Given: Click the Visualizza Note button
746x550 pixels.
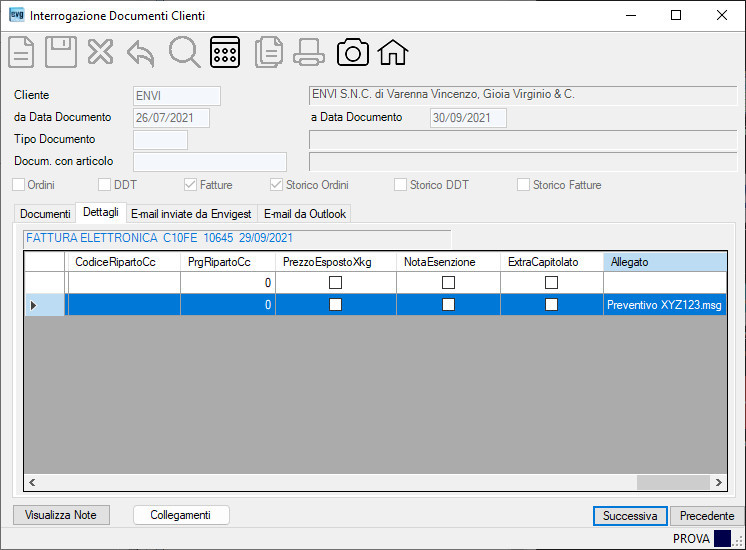Looking at the screenshot, I should [61, 515].
